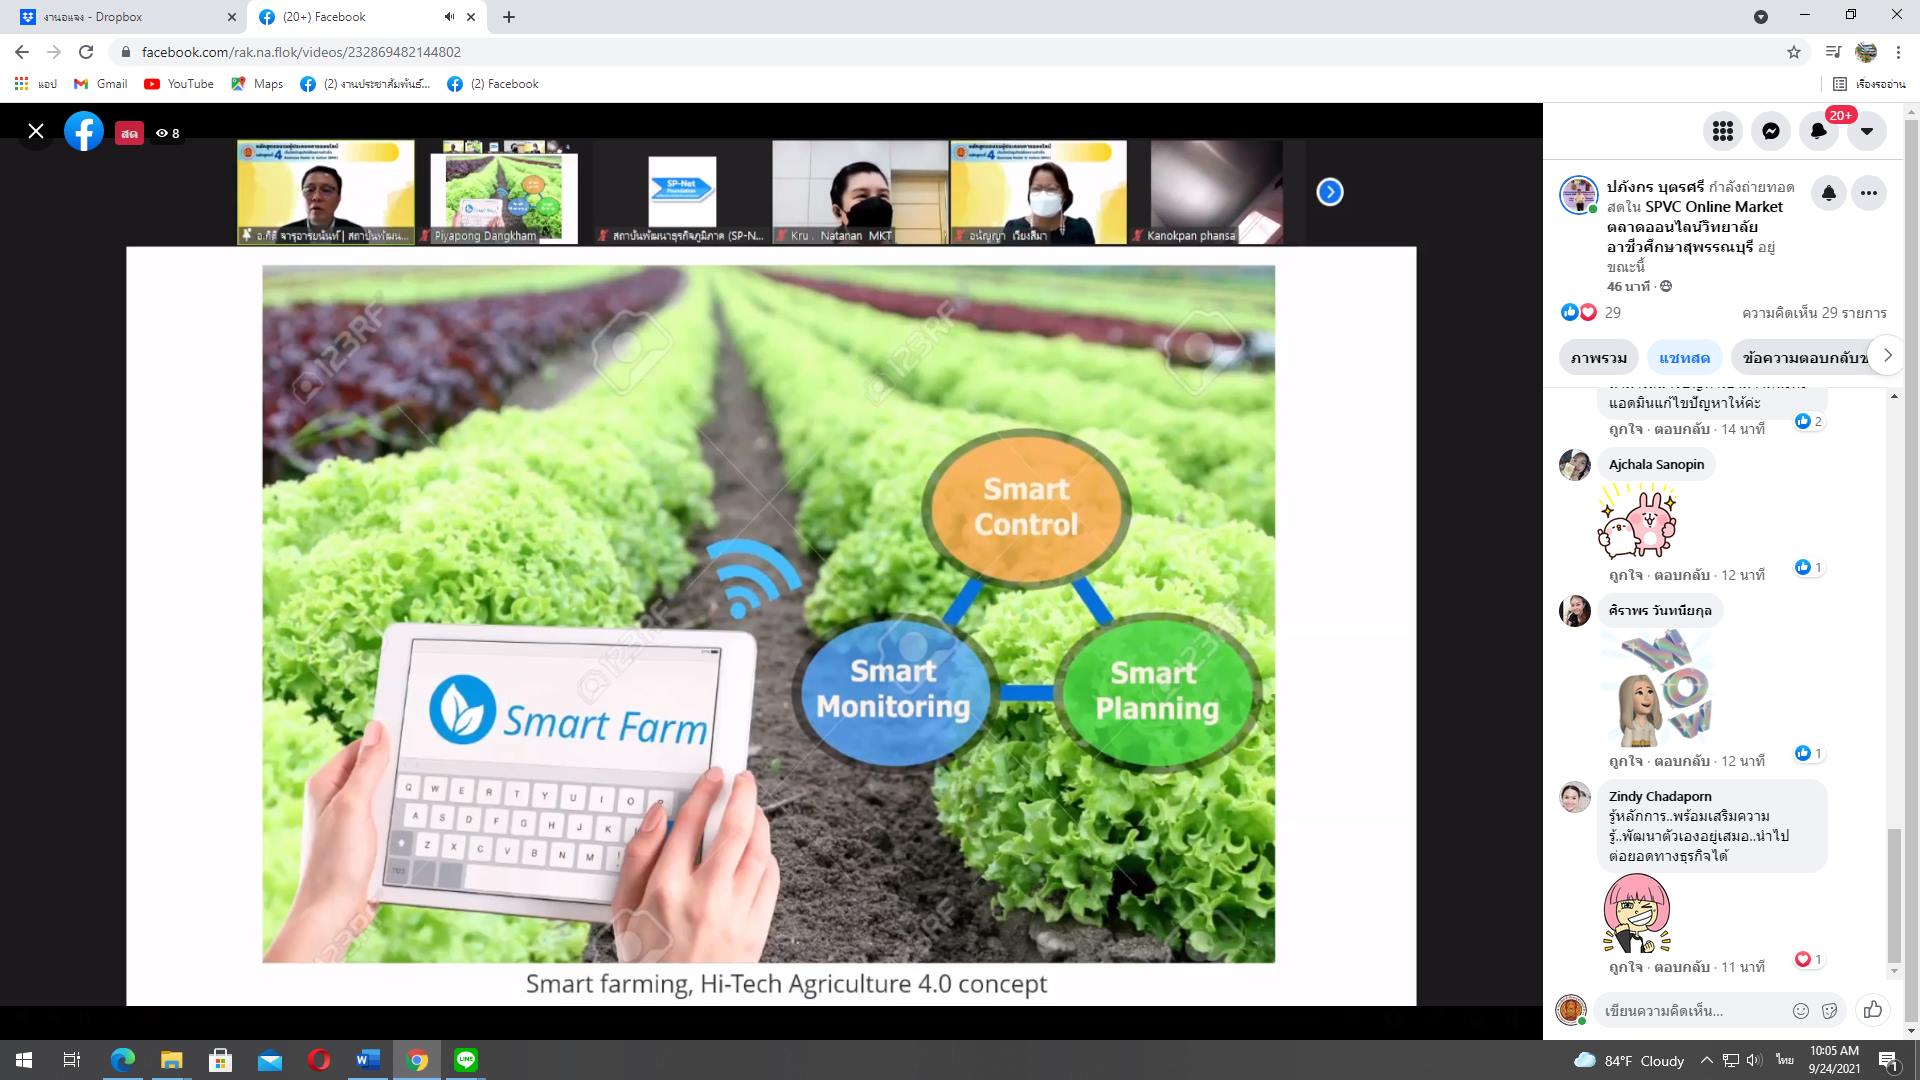This screenshot has height=1080, width=1920.
Task: Send a thumbs-up like next to comment box
Action: pos(1873,1010)
